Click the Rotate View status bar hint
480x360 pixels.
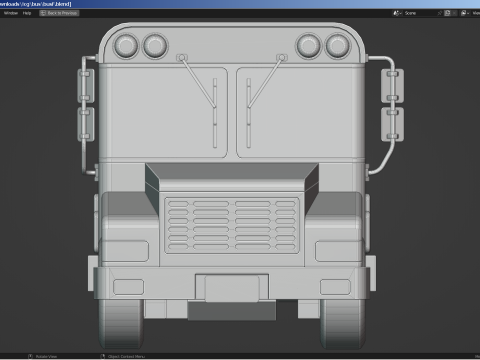pos(46,356)
